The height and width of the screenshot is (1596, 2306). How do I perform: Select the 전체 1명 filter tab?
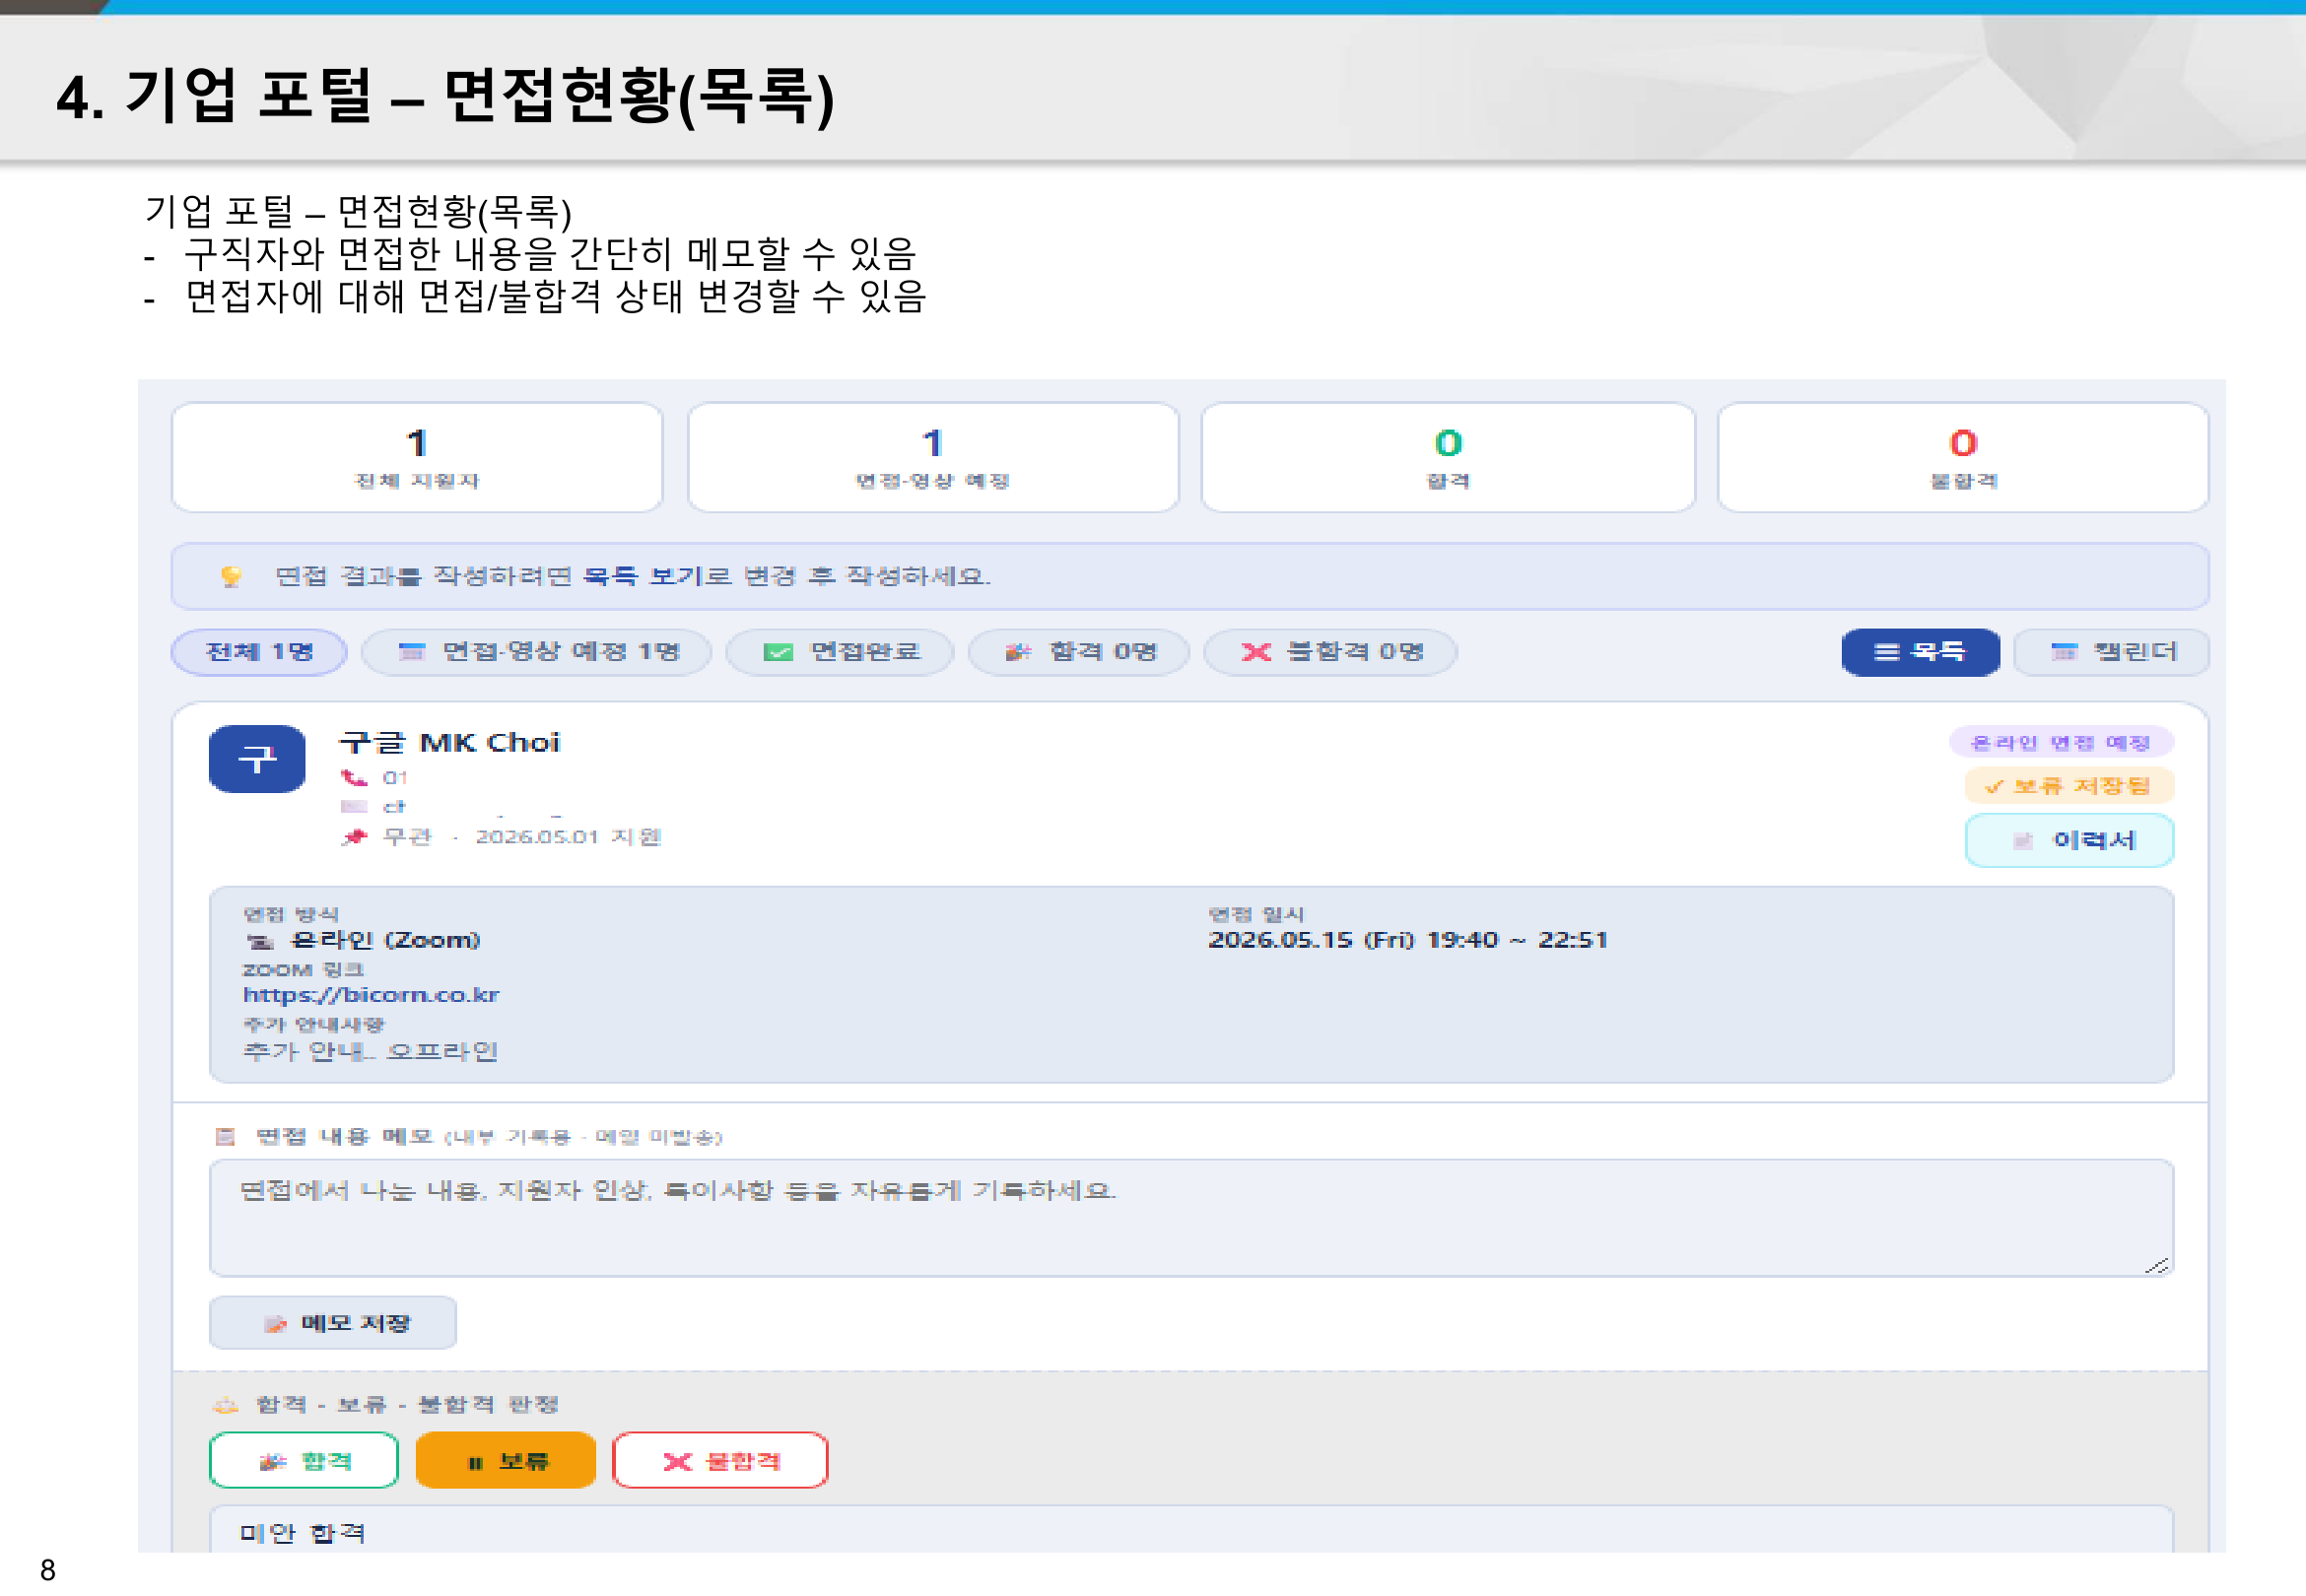pos(259,652)
